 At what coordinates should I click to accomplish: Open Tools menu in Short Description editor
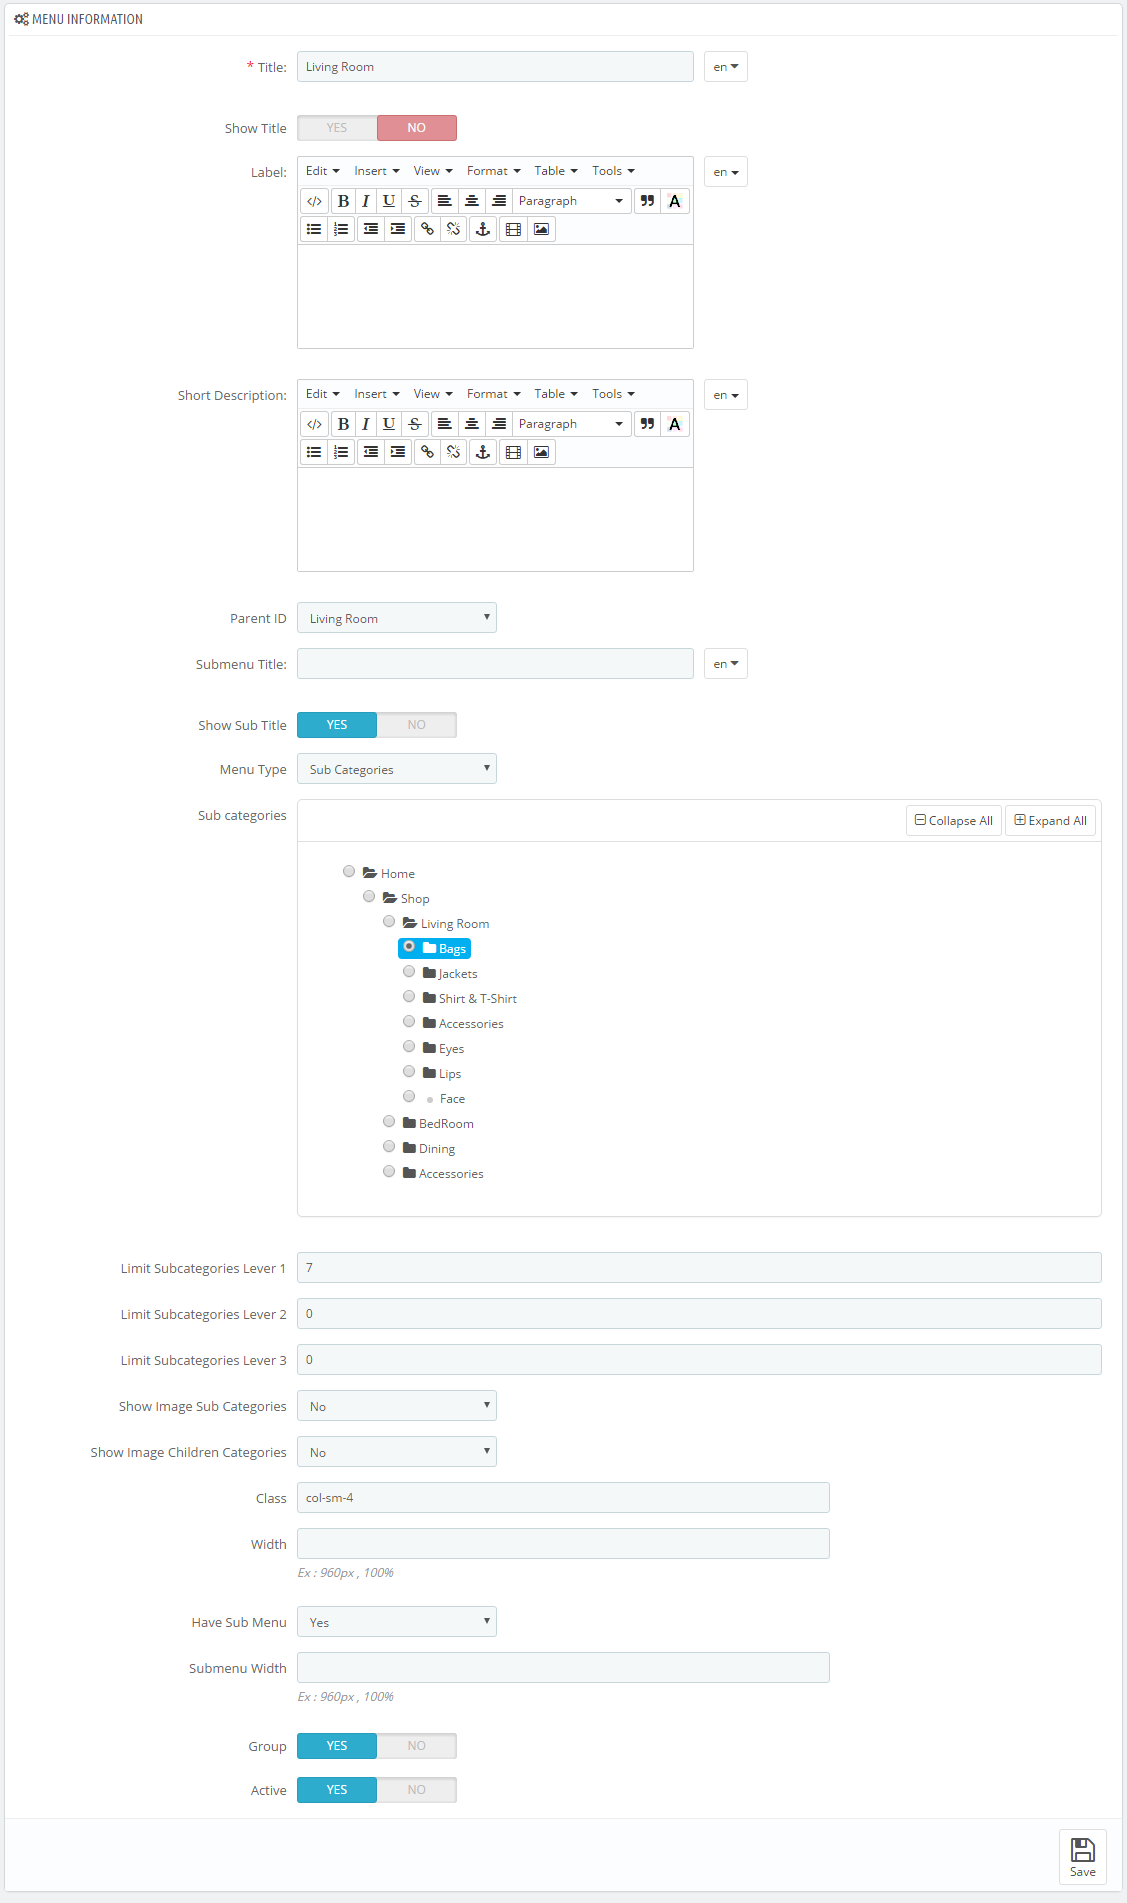613,394
